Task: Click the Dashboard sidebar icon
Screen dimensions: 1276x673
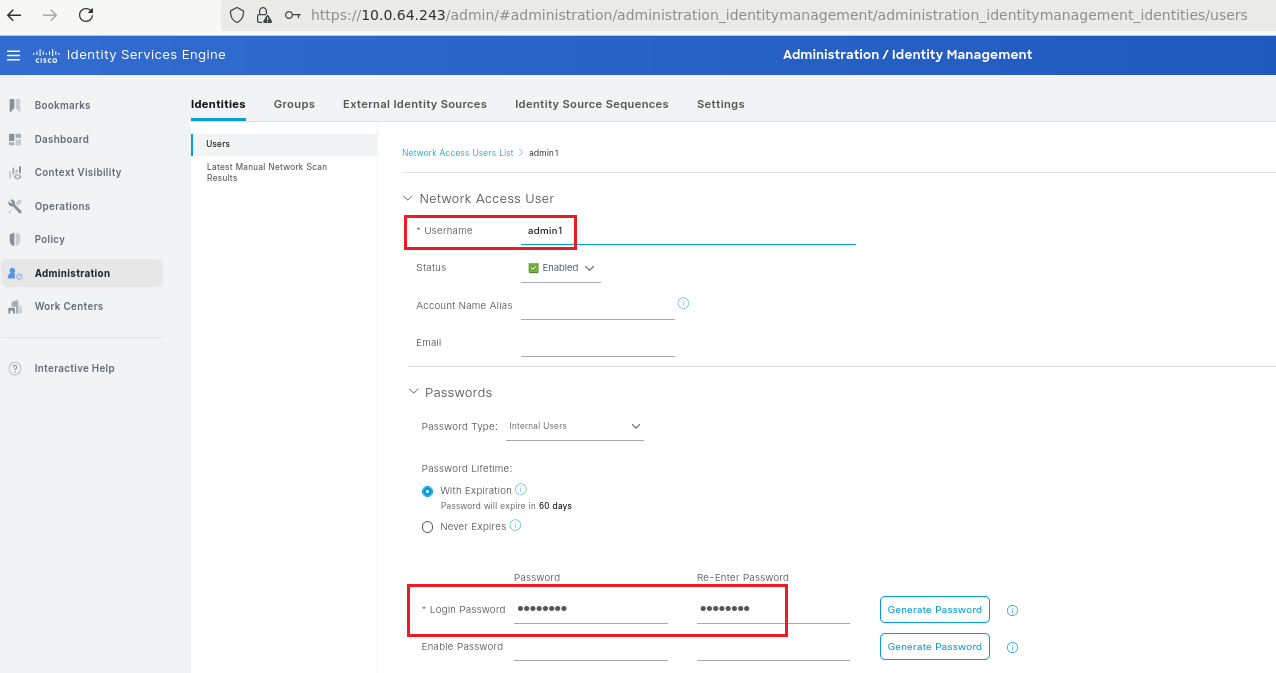Action: (x=15, y=139)
